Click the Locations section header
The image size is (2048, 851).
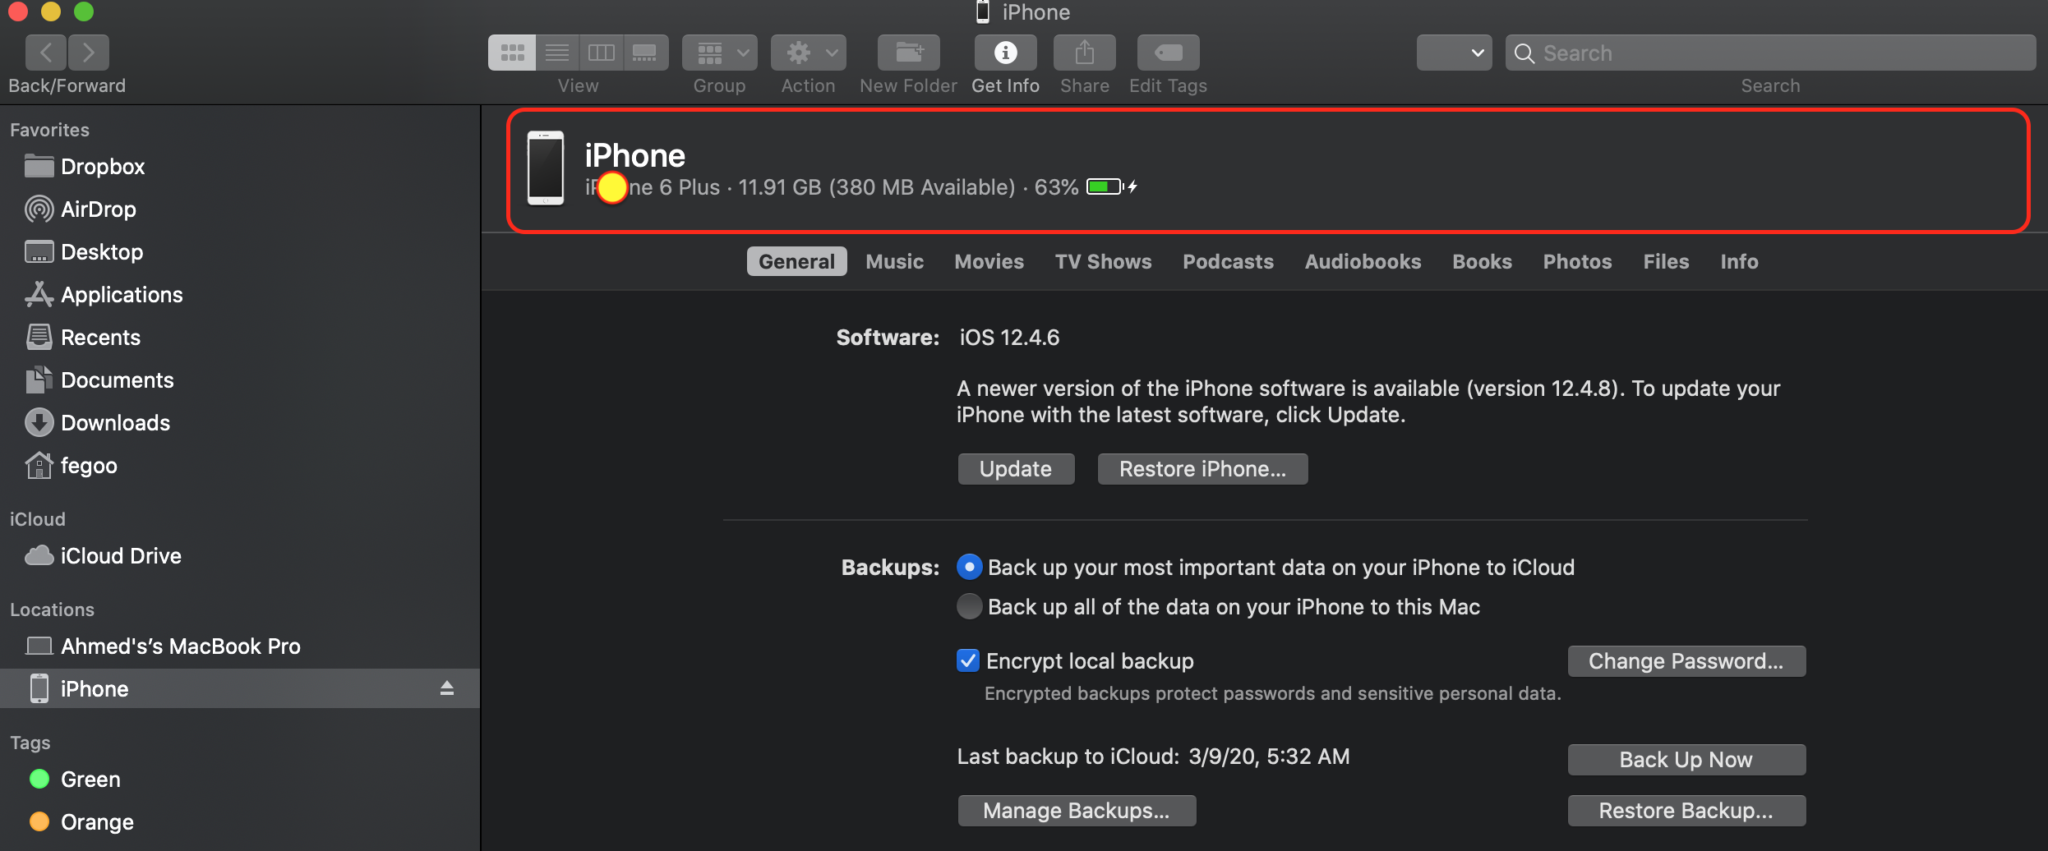[52, 609]
